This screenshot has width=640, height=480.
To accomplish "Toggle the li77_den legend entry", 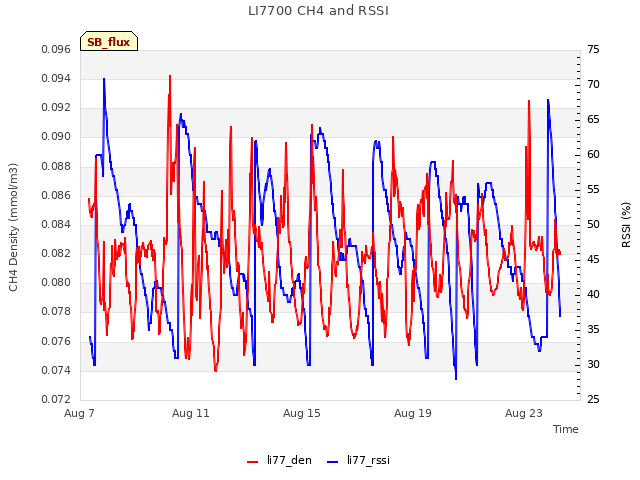I will click(279, 460).
